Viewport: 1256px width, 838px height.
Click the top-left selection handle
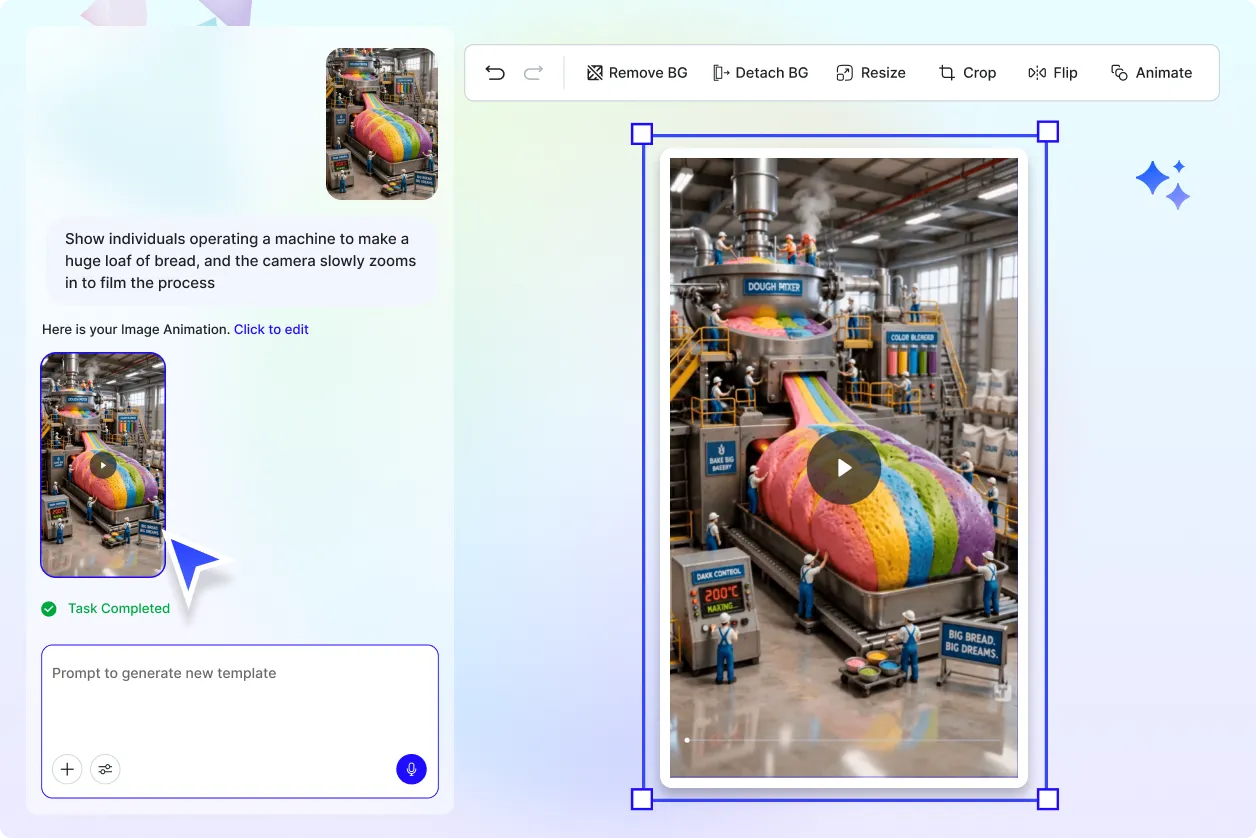642,134
